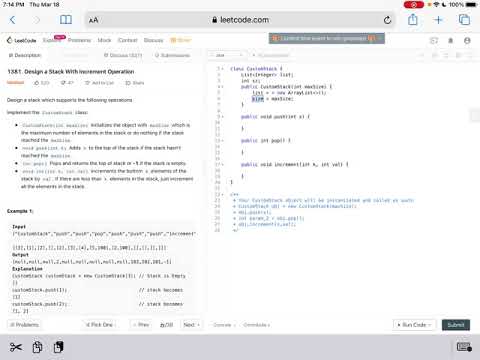
Task: Click the Pick One button
Action: coord(99,324)
